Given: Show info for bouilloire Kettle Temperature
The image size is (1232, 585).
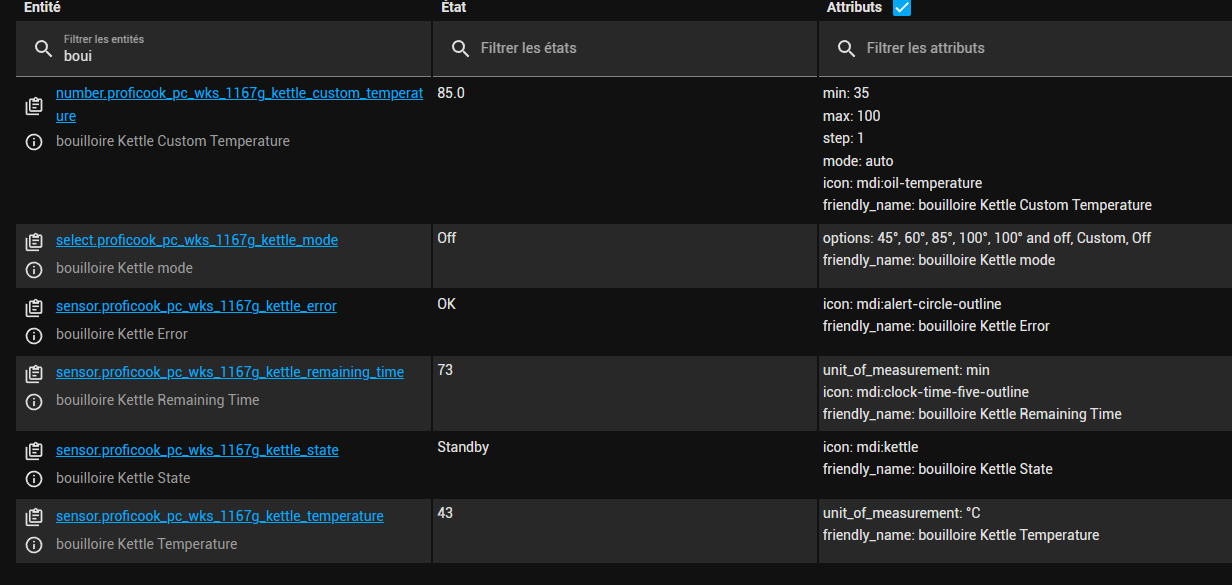Looking at the screenshot, I should point(34,545).
